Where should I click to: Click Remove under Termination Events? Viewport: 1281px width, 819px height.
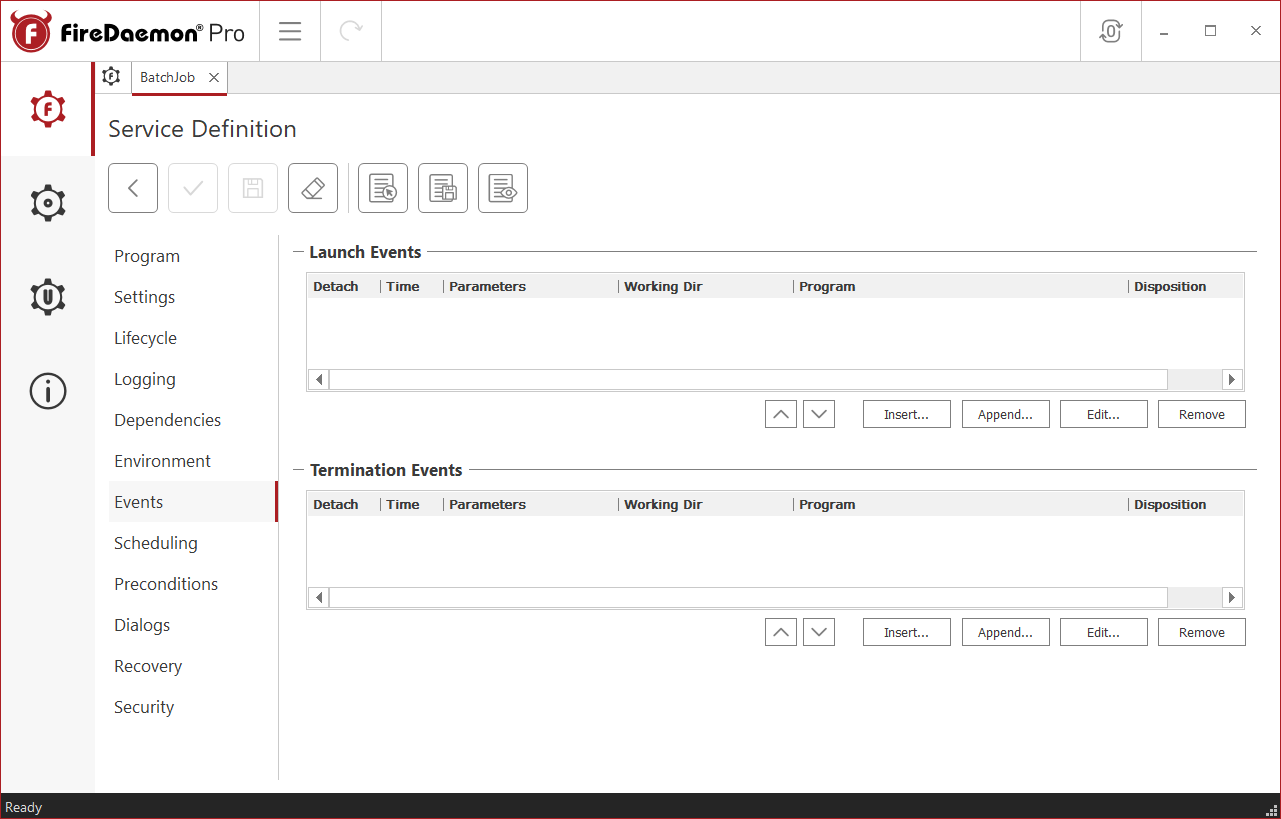coord(1202,632)
